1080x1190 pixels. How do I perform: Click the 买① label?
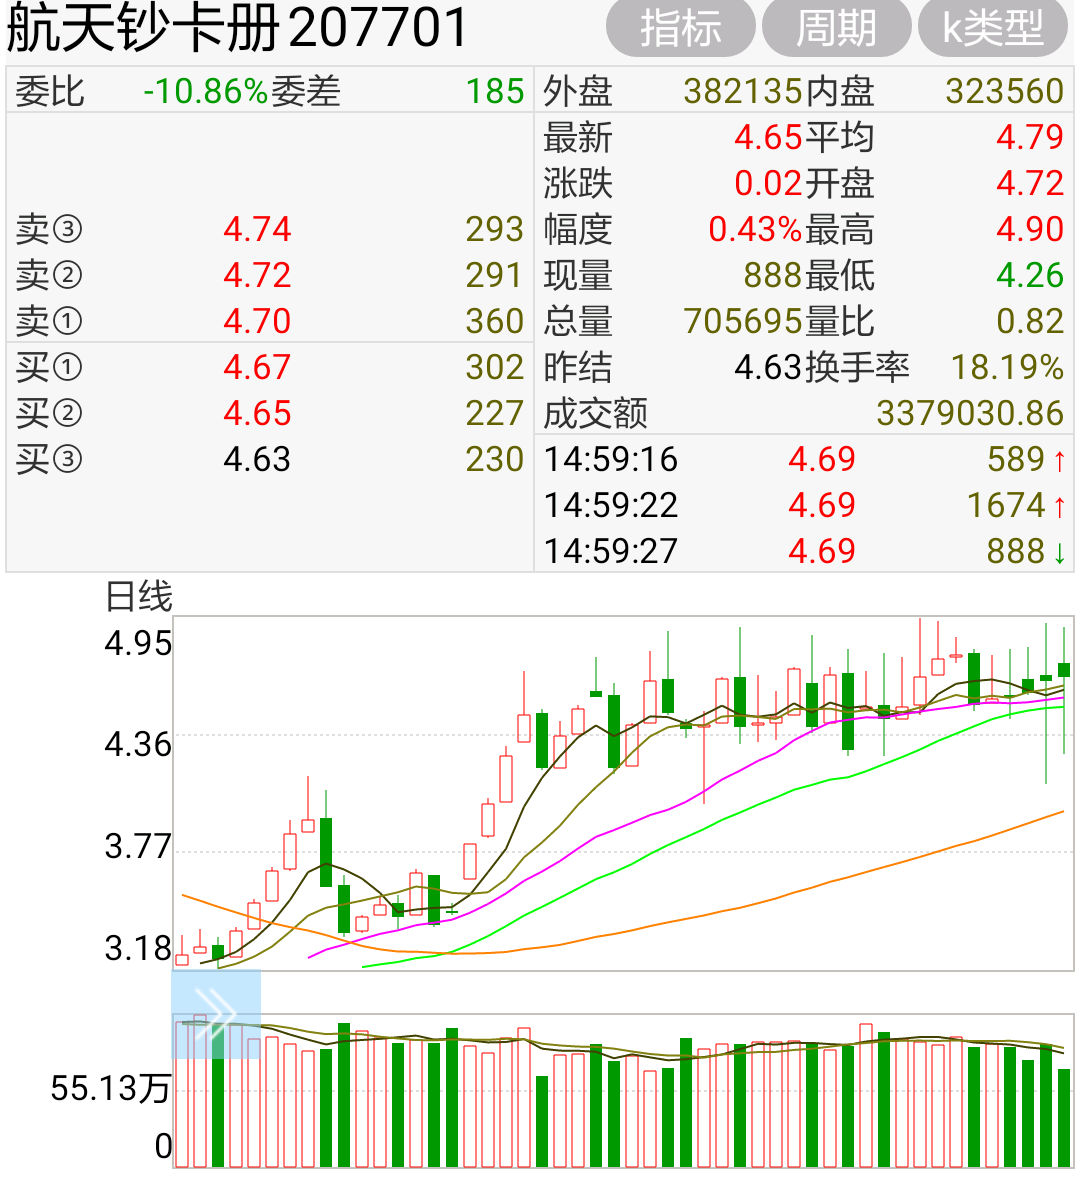[x=49, y=367]
